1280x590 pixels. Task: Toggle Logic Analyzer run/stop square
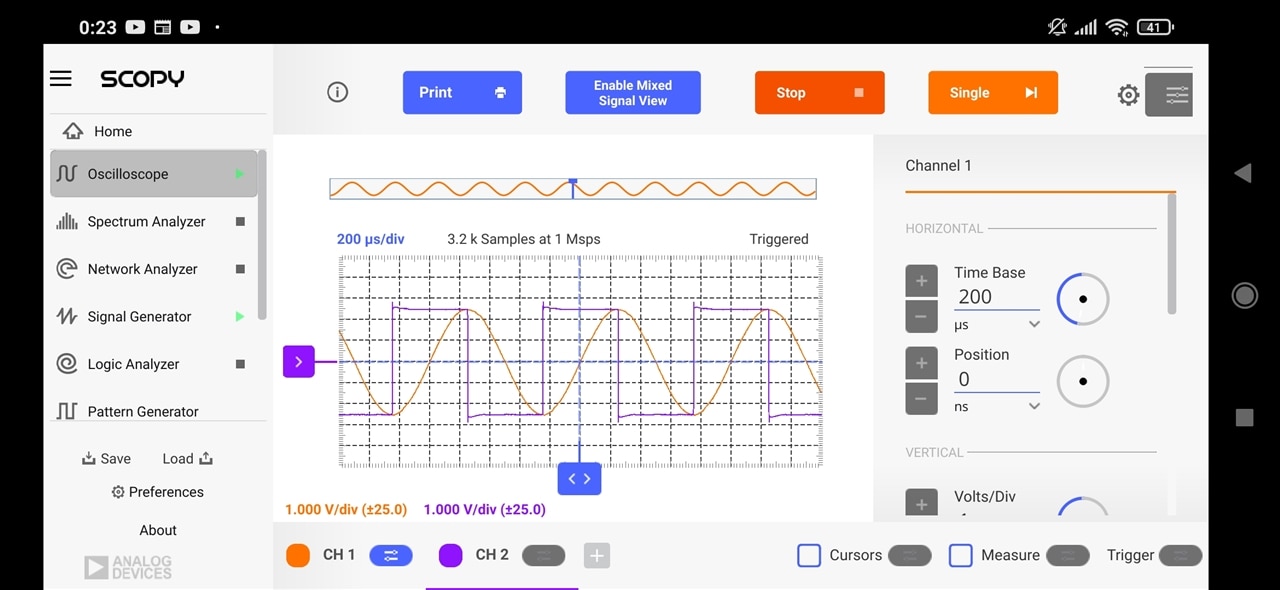pos(240,364)
